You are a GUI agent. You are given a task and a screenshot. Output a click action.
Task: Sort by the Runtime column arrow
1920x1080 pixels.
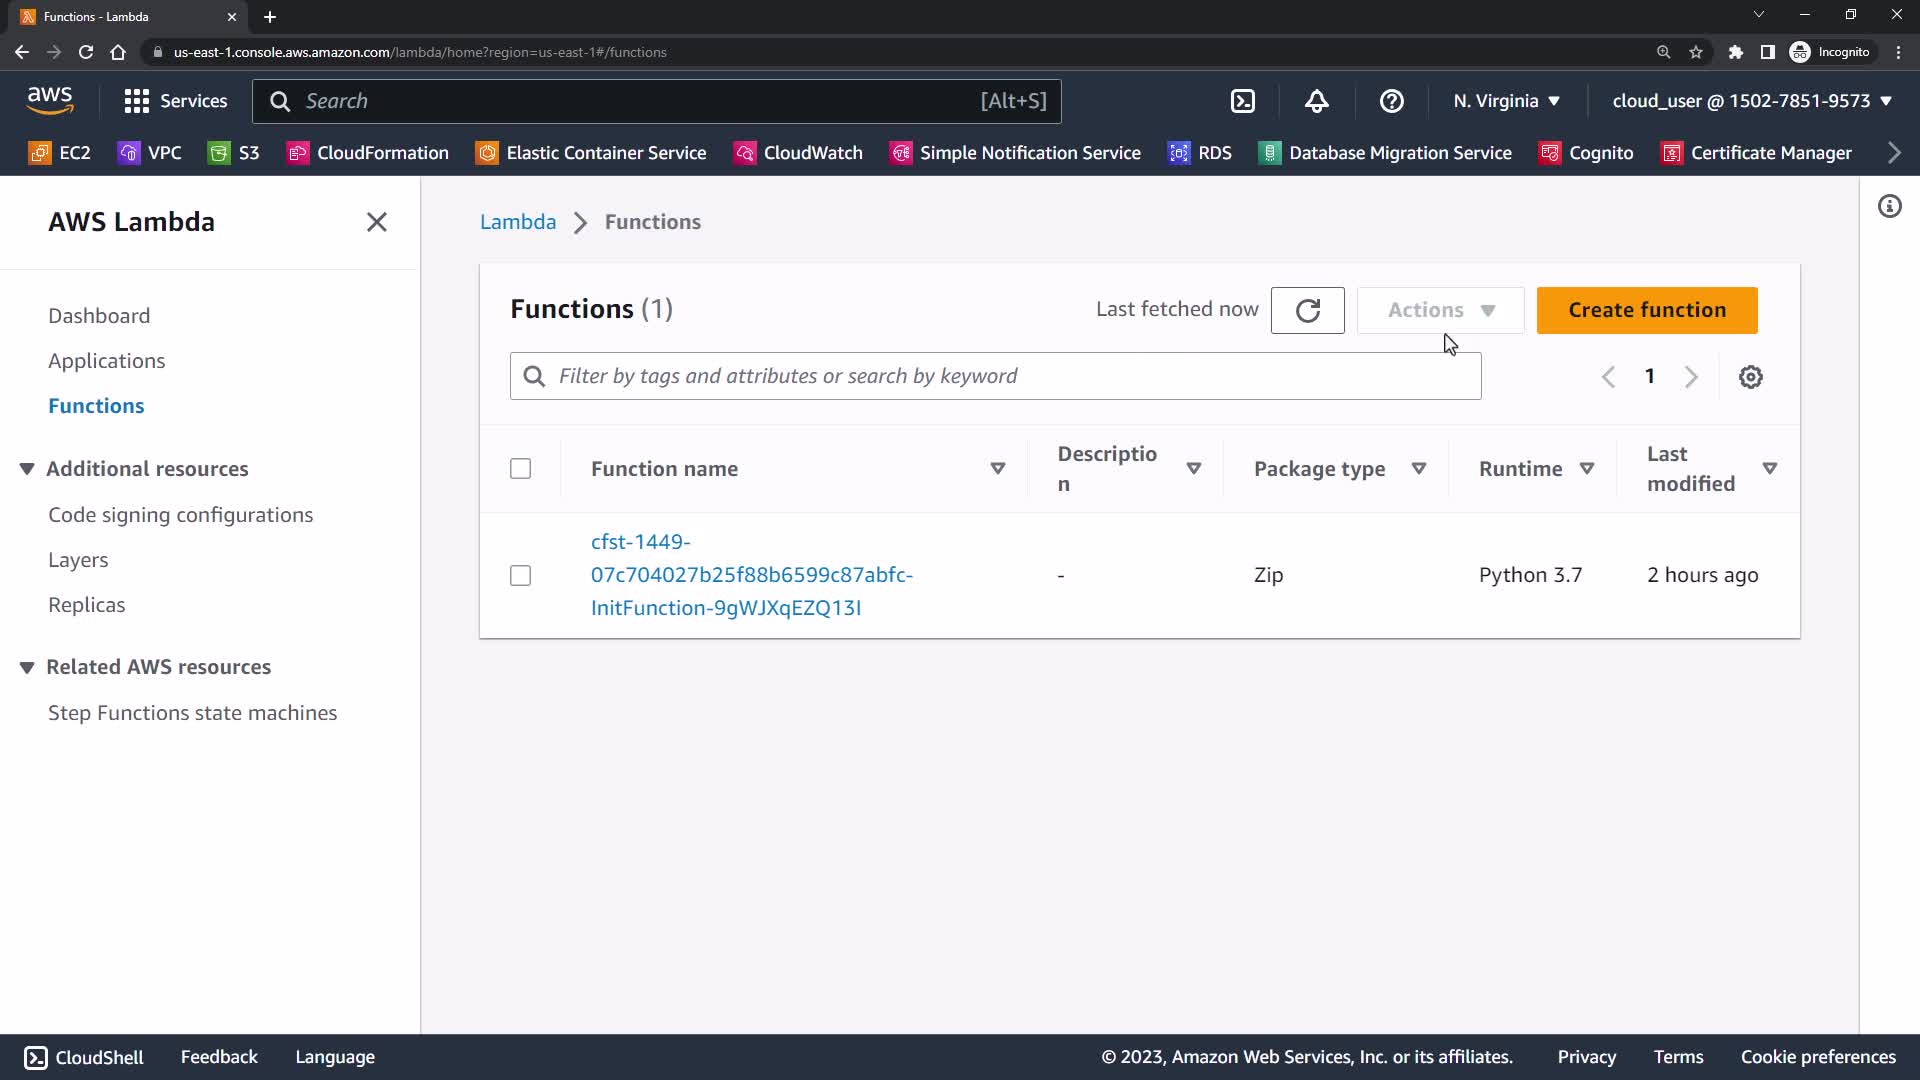(1586, 469)
